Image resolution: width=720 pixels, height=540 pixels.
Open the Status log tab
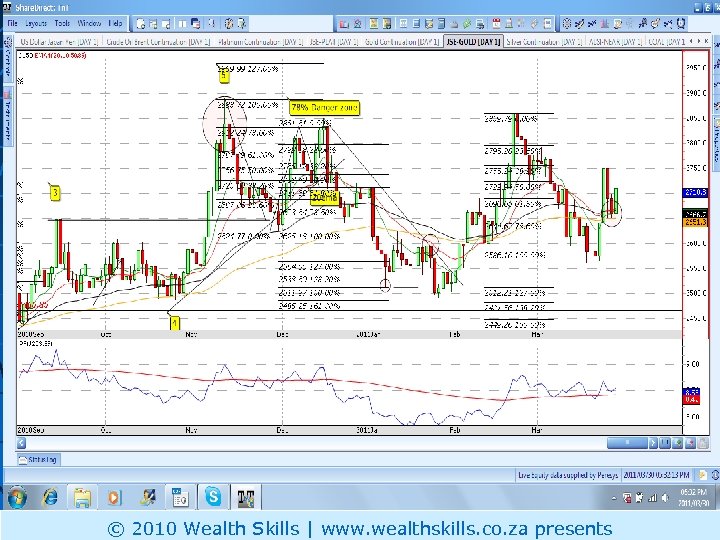coord(39,459)
